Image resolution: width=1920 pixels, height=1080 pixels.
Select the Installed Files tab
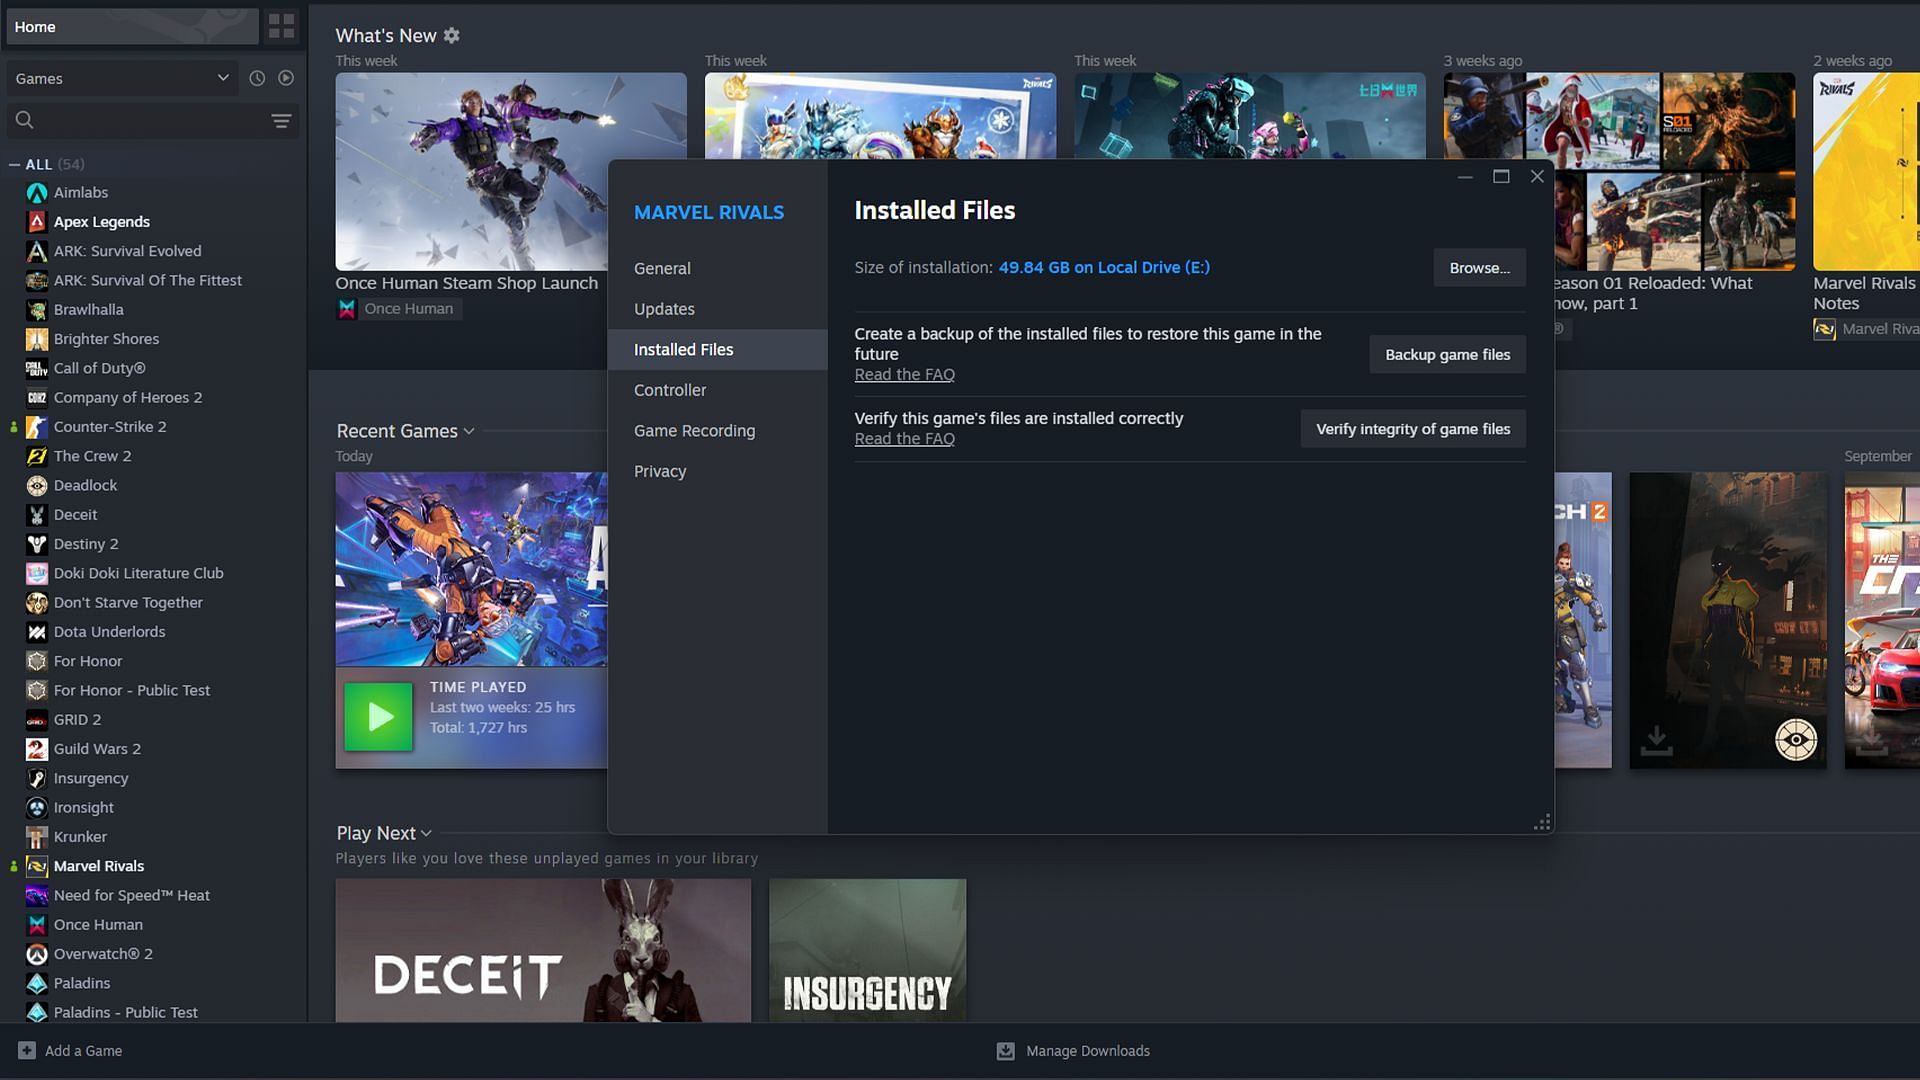click(x=718, y=350)
